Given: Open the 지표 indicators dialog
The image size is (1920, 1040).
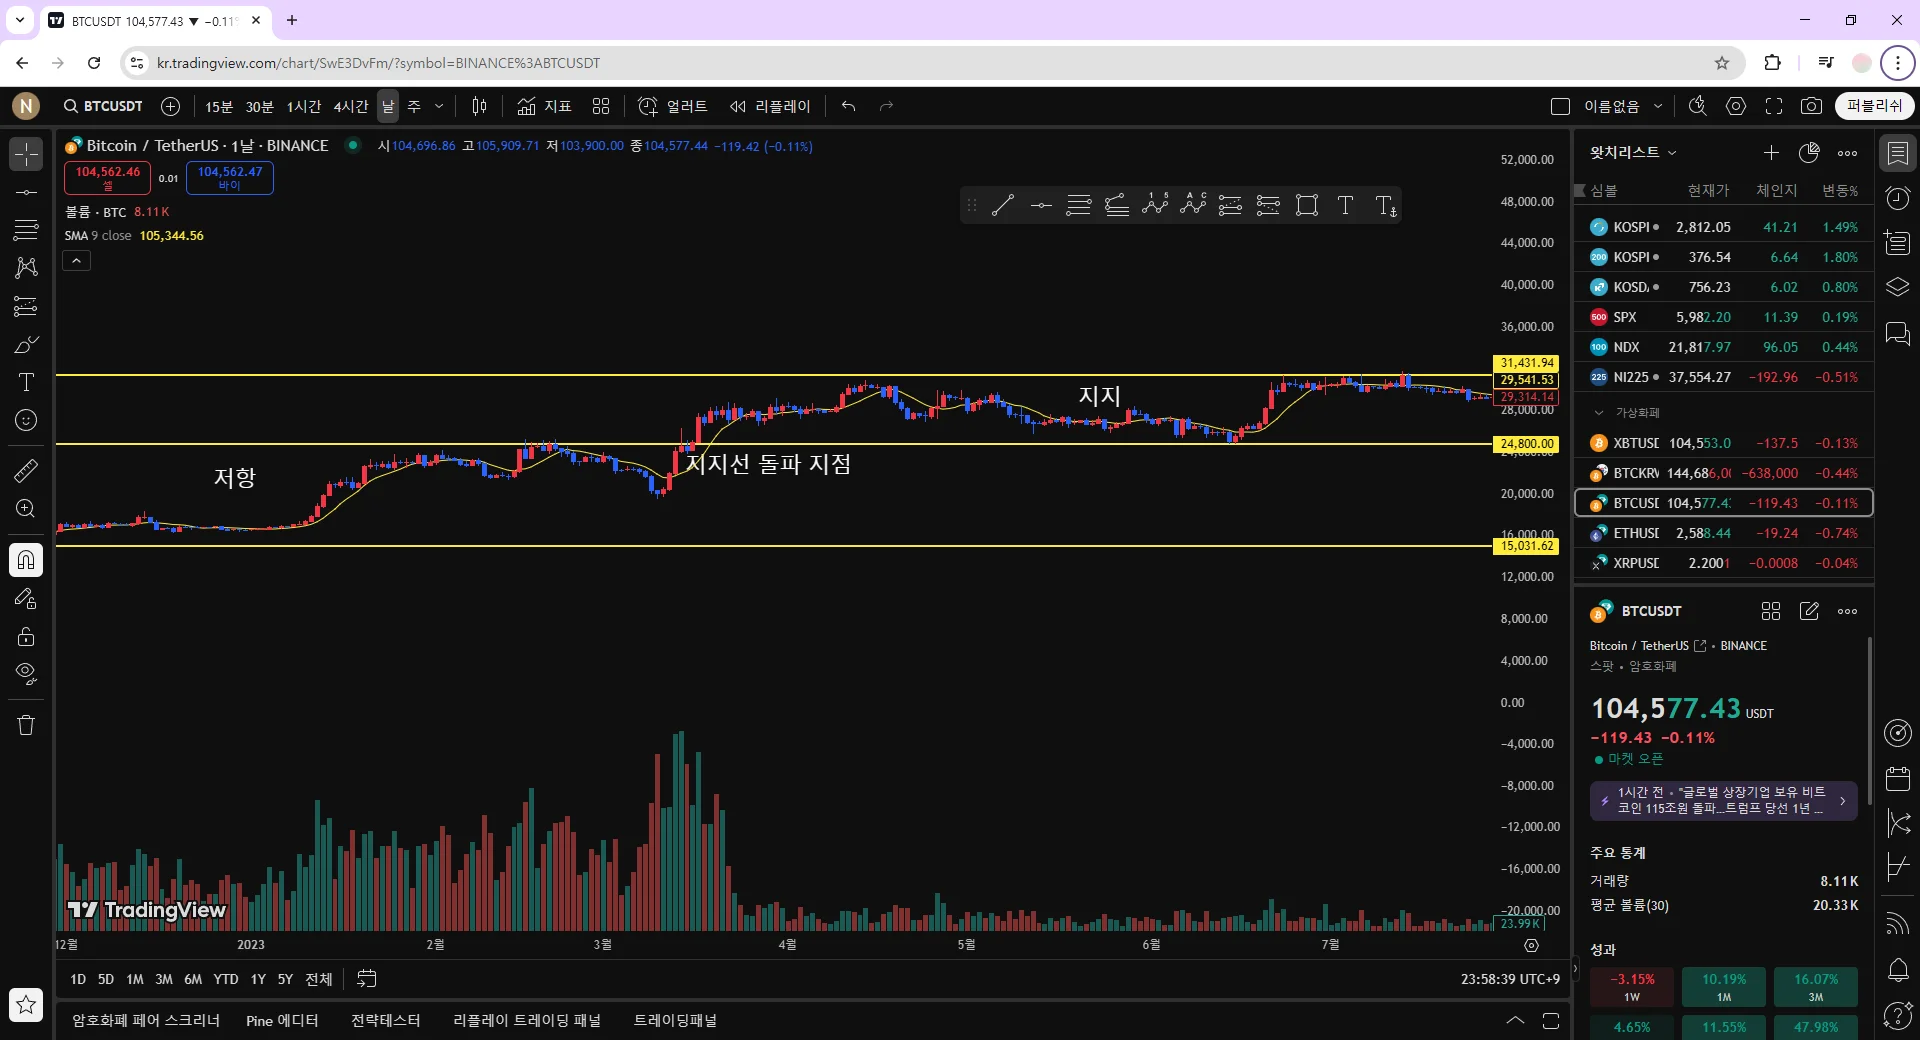Looking at the screenshot, I should point(544,106).
